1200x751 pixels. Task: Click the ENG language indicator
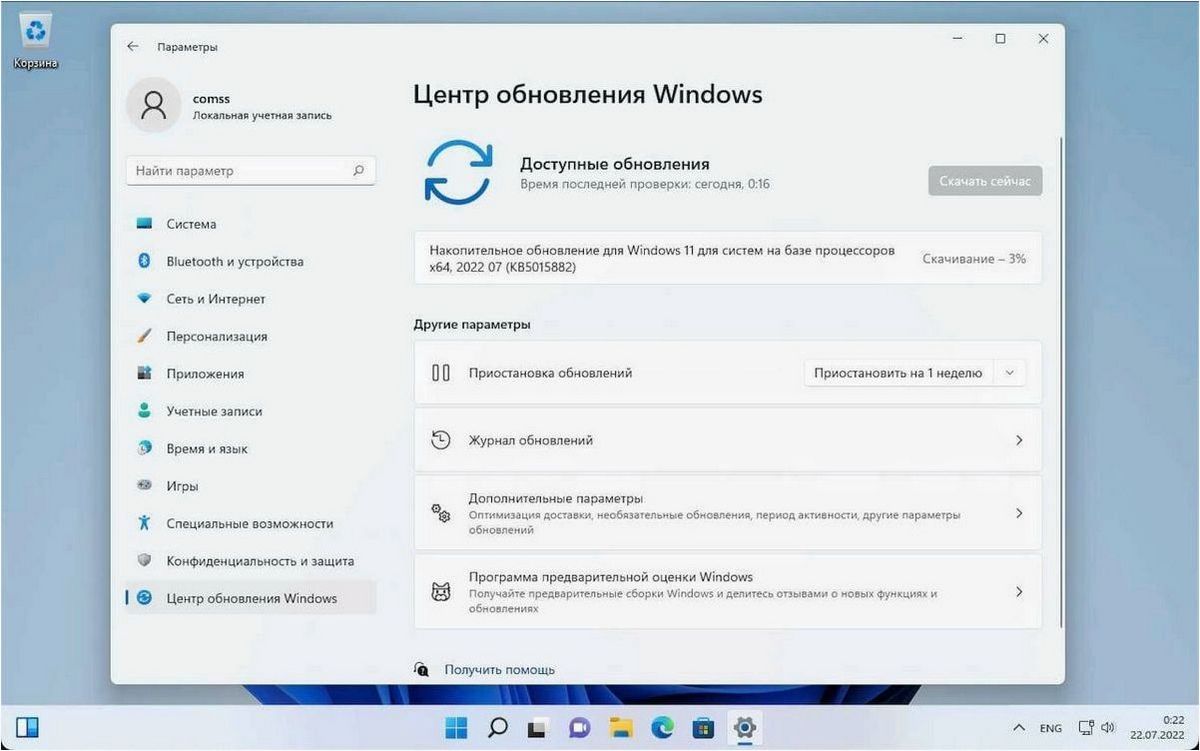[x=1051, y=728]
